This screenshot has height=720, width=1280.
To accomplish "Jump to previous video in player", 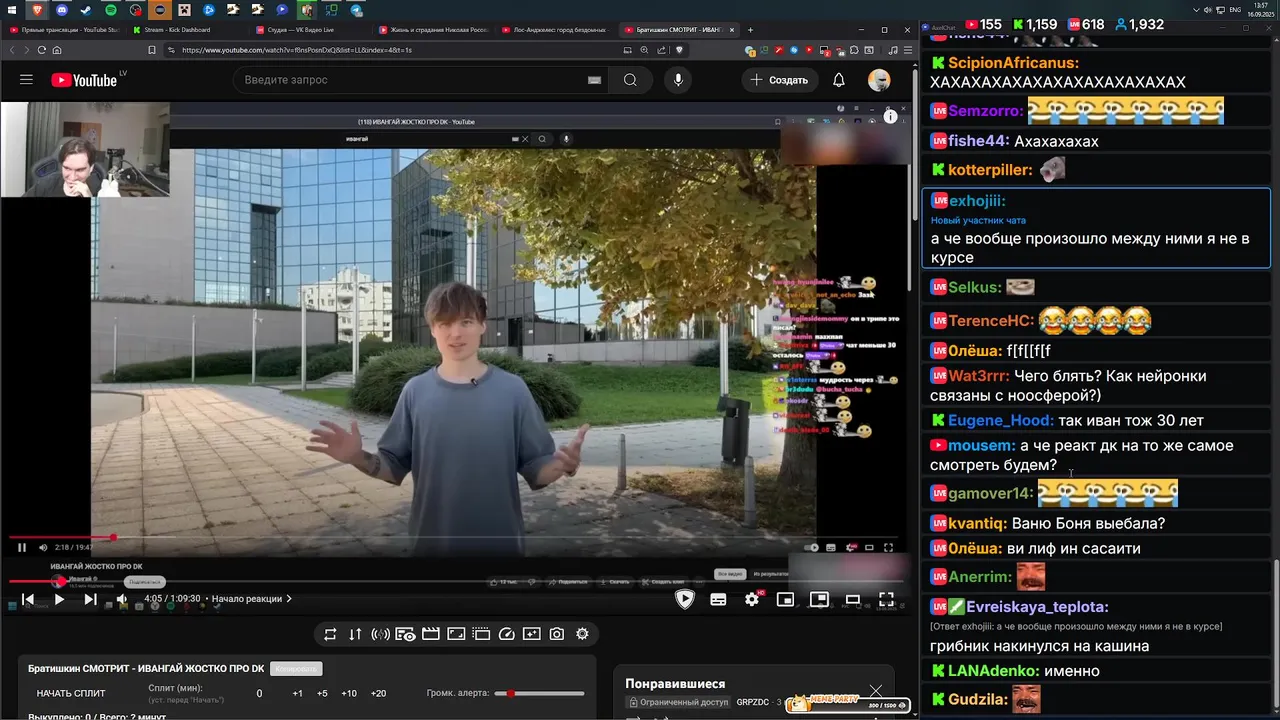I will [27, 599].
